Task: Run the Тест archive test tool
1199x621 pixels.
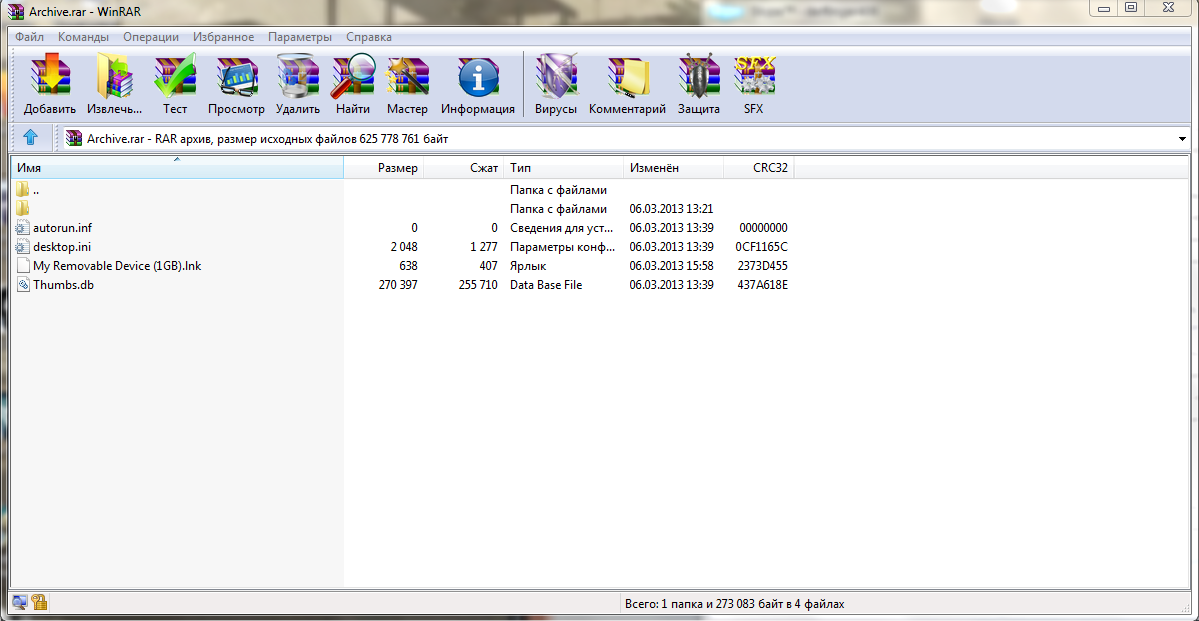Action: click(x=175, y=76)
